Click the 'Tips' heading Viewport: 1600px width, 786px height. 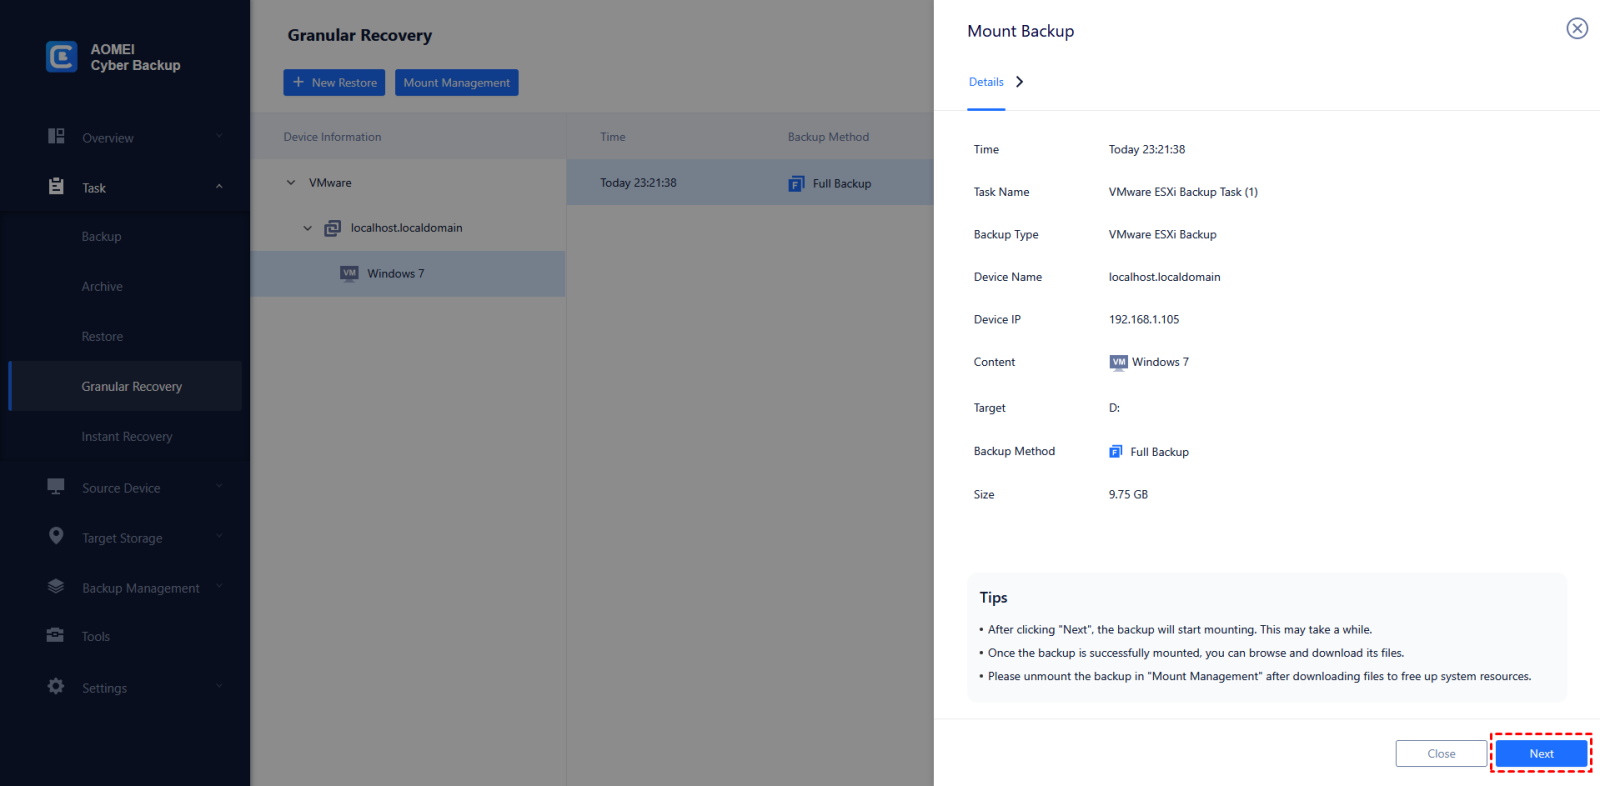993,598
